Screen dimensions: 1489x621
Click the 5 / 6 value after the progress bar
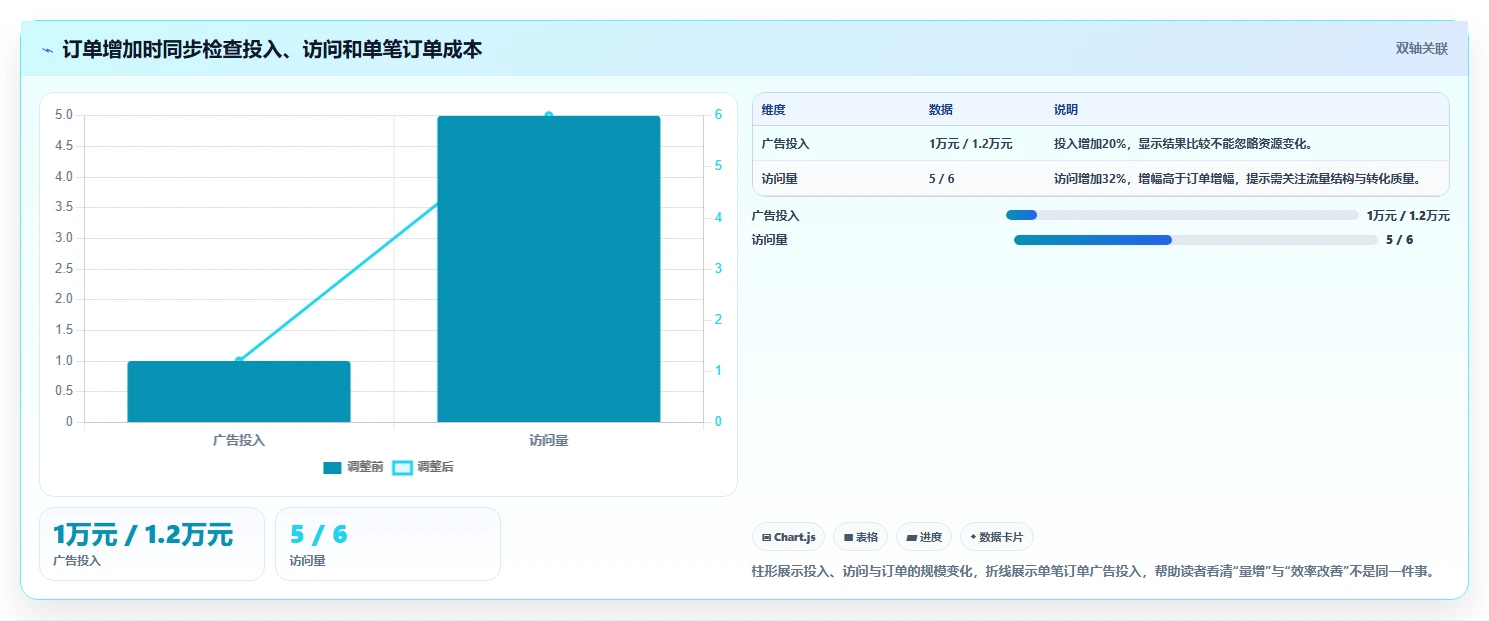[1400, 240]
